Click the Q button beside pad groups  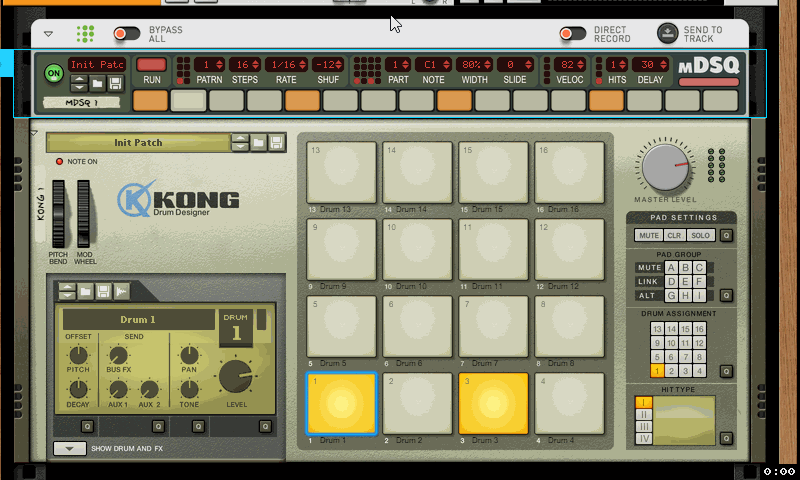(727, 295)
